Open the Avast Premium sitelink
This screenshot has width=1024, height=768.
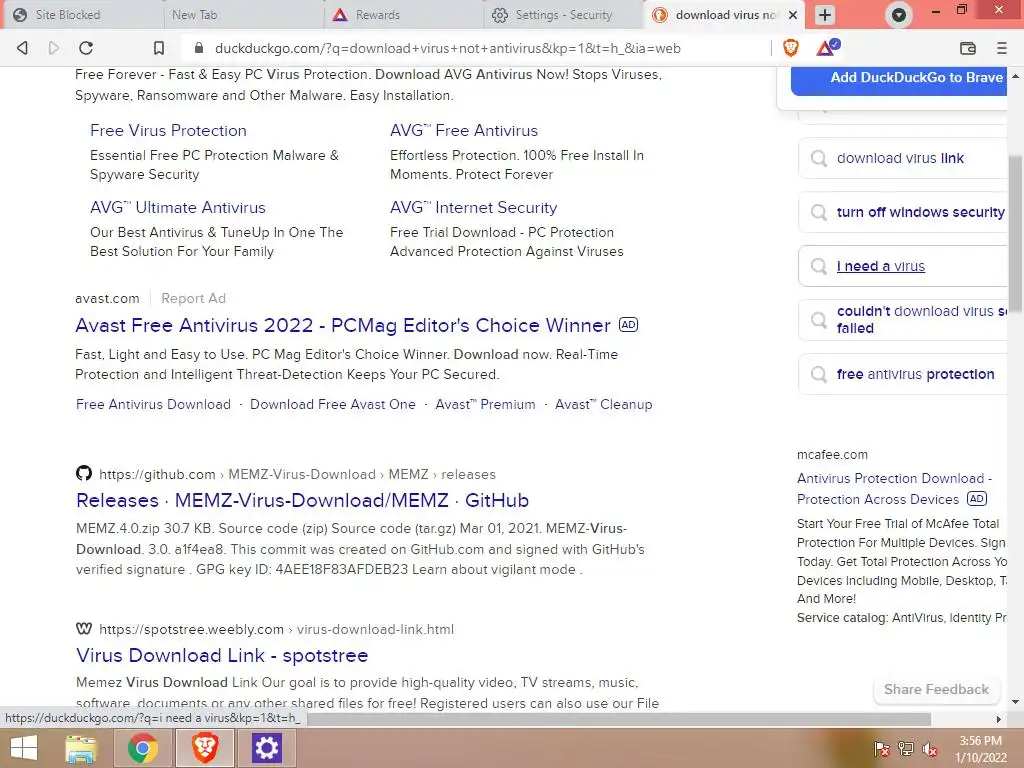pyautogui.click(x=485, y=404)
